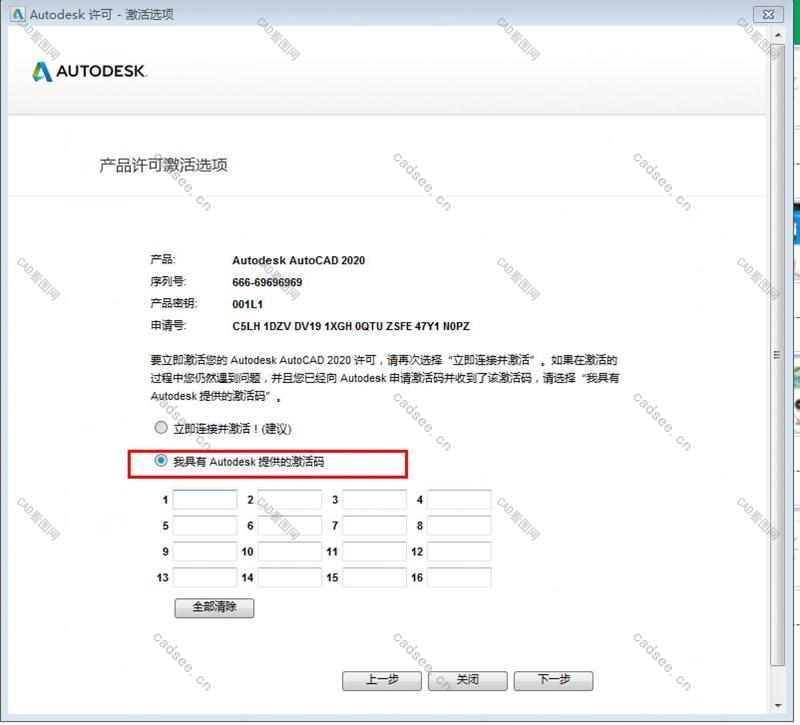This screenshot has height=725, width=800.
Task: Click the product key 001L1
Action: coord(247,304)
